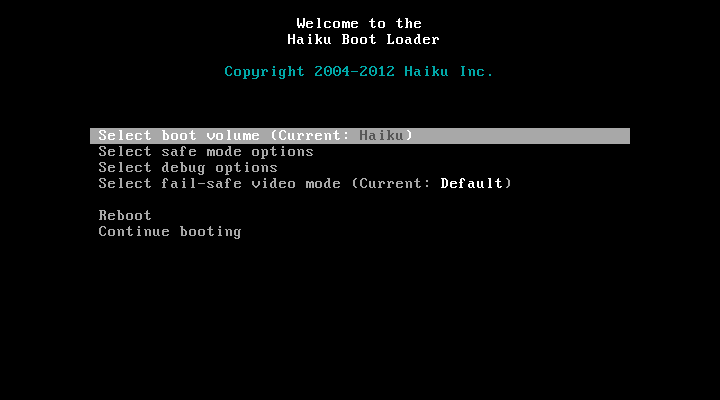
Task: Click the word Copyright in the cyan line
Action: [x=264, y=72]
